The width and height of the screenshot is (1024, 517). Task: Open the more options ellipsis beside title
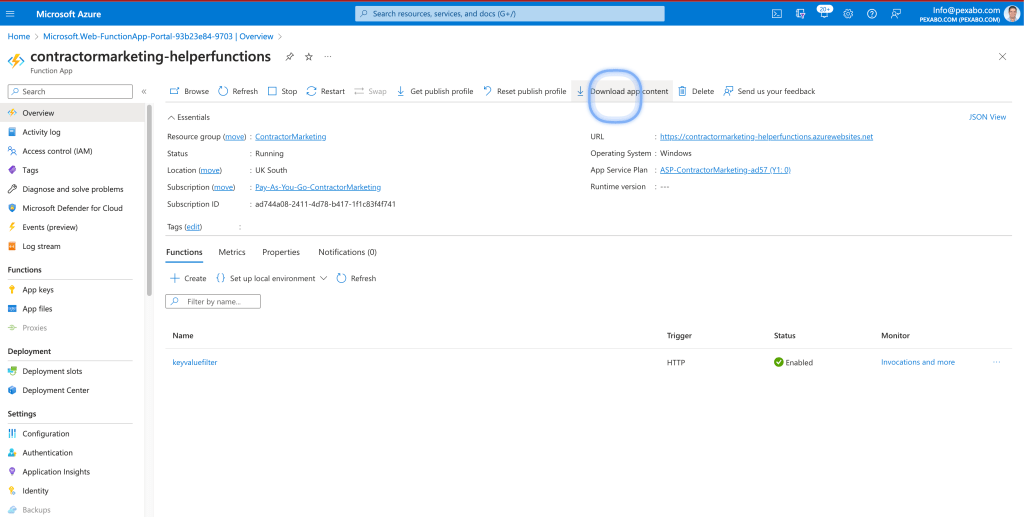click(x=328, y=57)
